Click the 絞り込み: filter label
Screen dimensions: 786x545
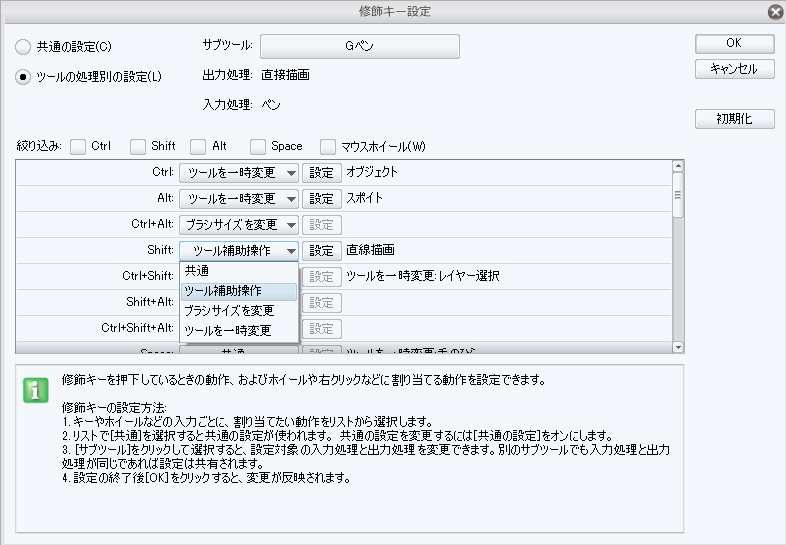pos(39,146)
